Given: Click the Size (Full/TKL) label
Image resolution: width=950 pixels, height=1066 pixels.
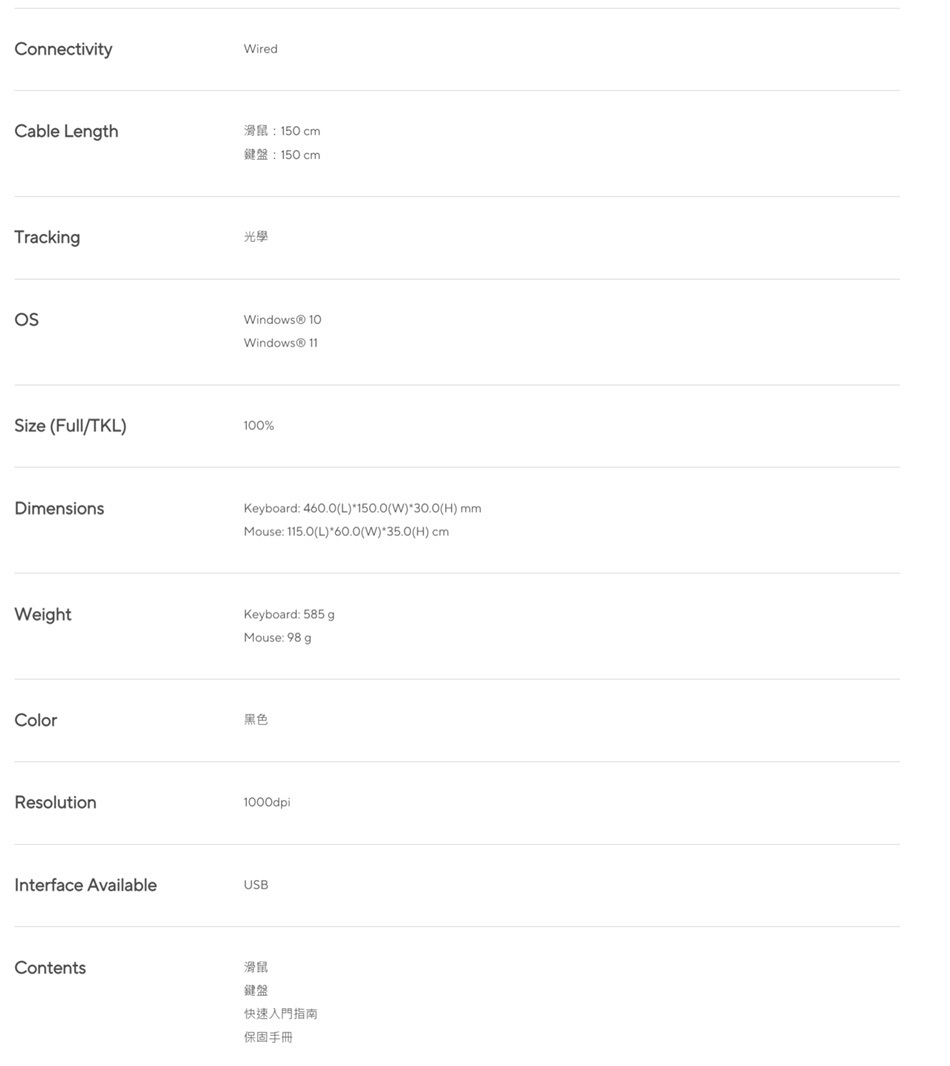Looking at the screenshot, I should 70,426.
